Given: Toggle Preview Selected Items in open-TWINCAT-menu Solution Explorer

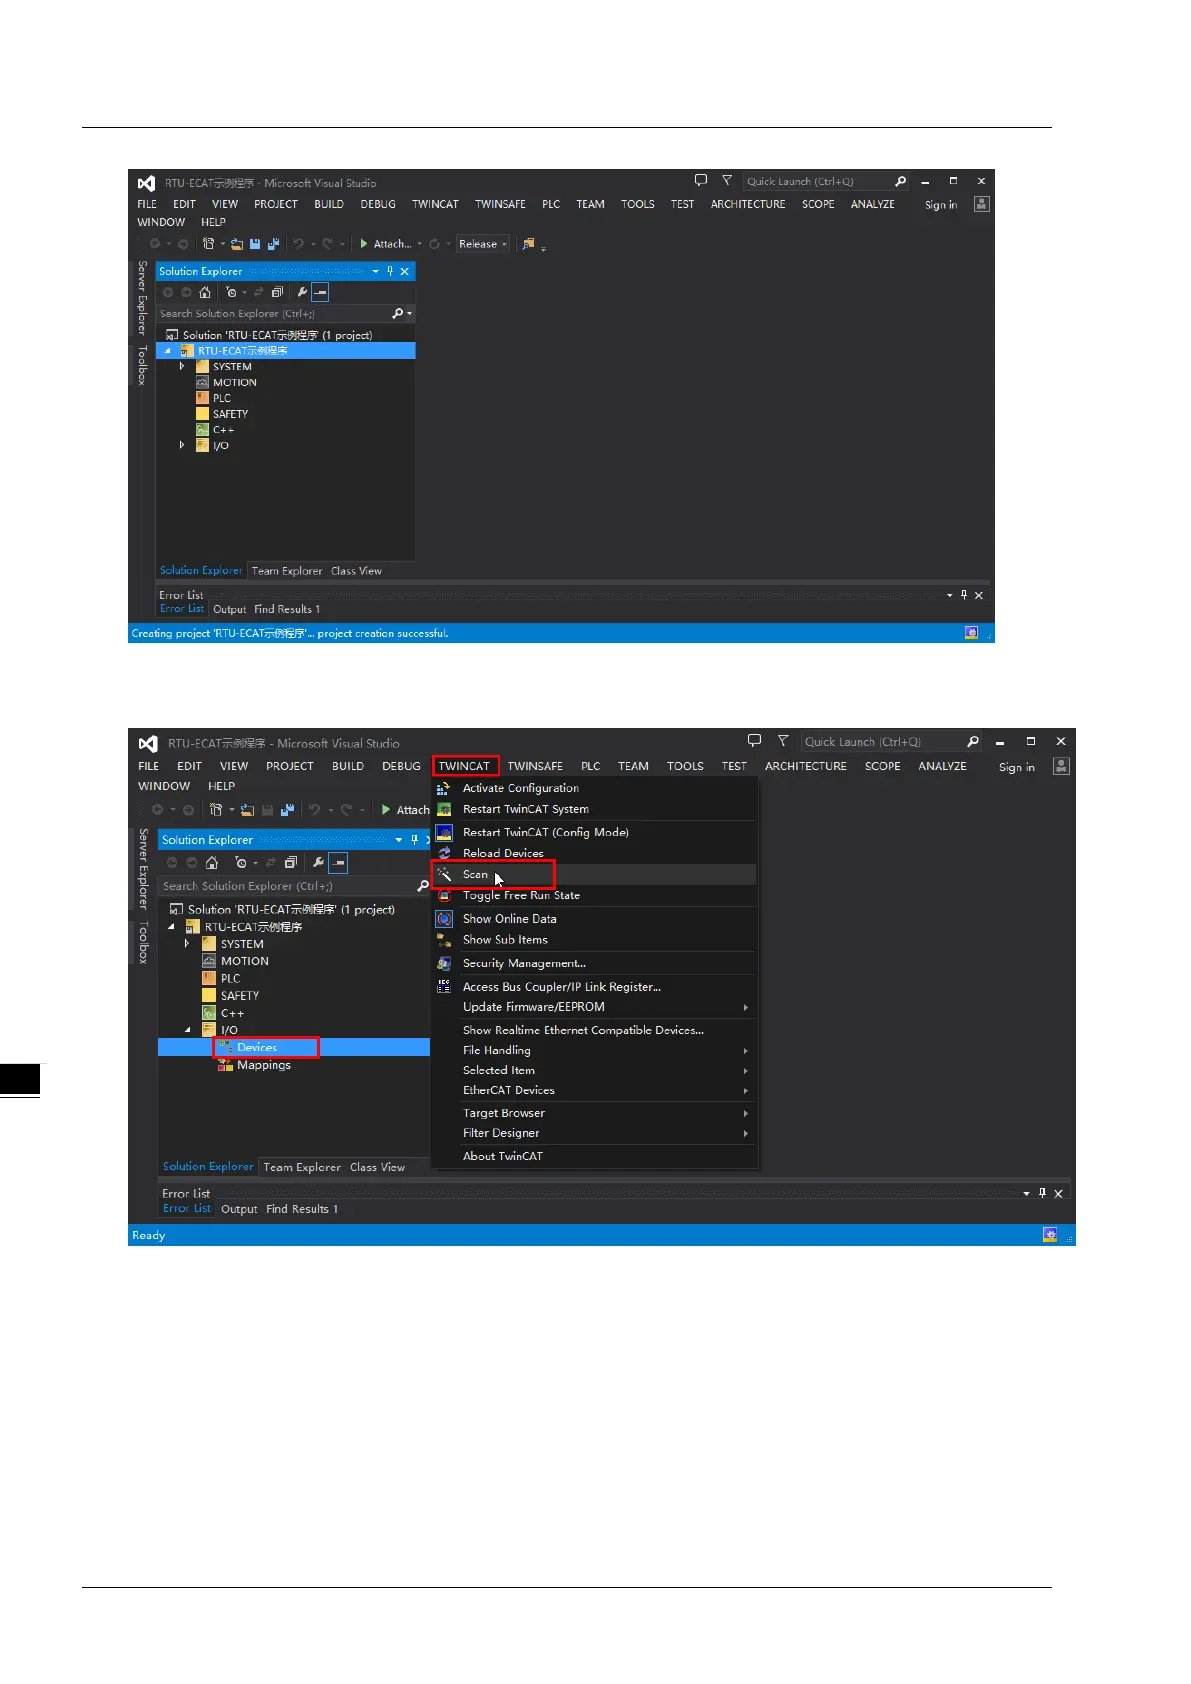Looking at the screenshot, I should tap(339, 863).
